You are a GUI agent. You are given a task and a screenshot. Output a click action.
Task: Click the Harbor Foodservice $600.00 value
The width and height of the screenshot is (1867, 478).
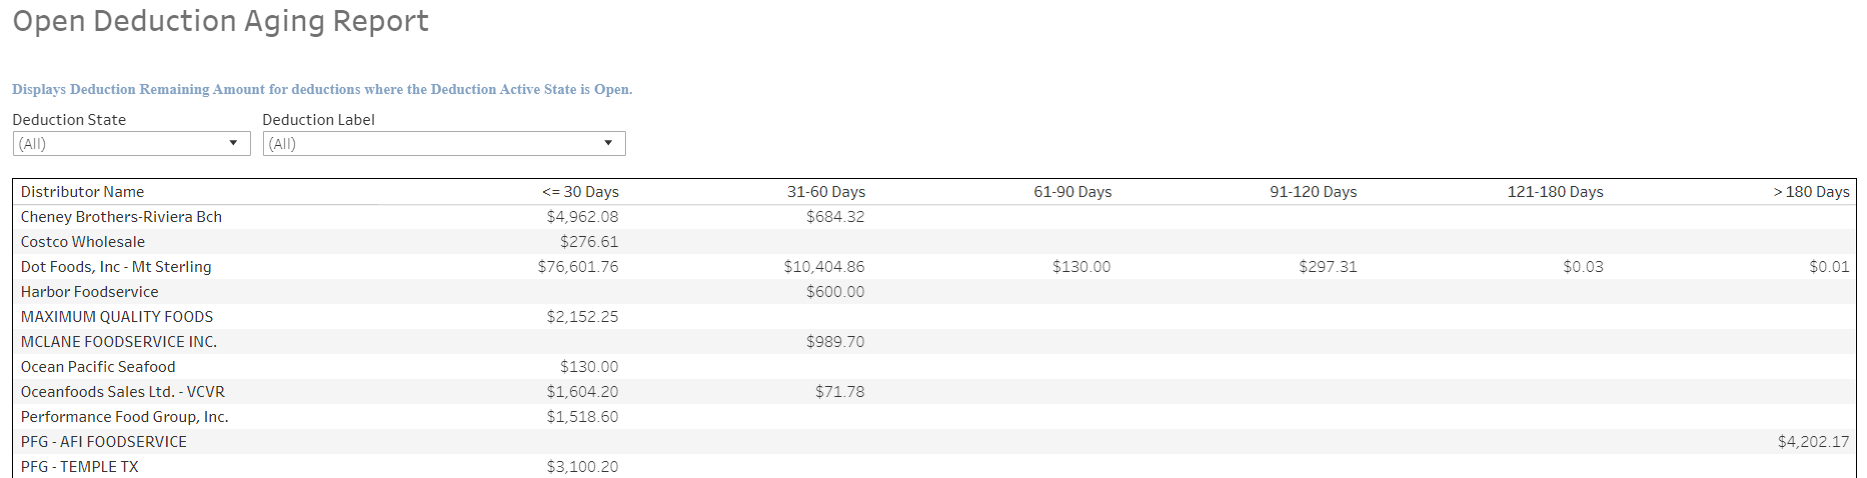tap(835, 292)
